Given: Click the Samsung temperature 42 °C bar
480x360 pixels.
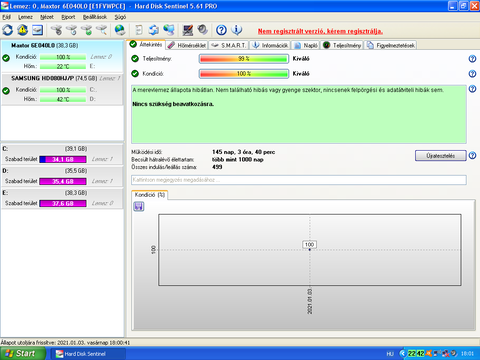Looking at the screenshot, I should coord(63,99).
